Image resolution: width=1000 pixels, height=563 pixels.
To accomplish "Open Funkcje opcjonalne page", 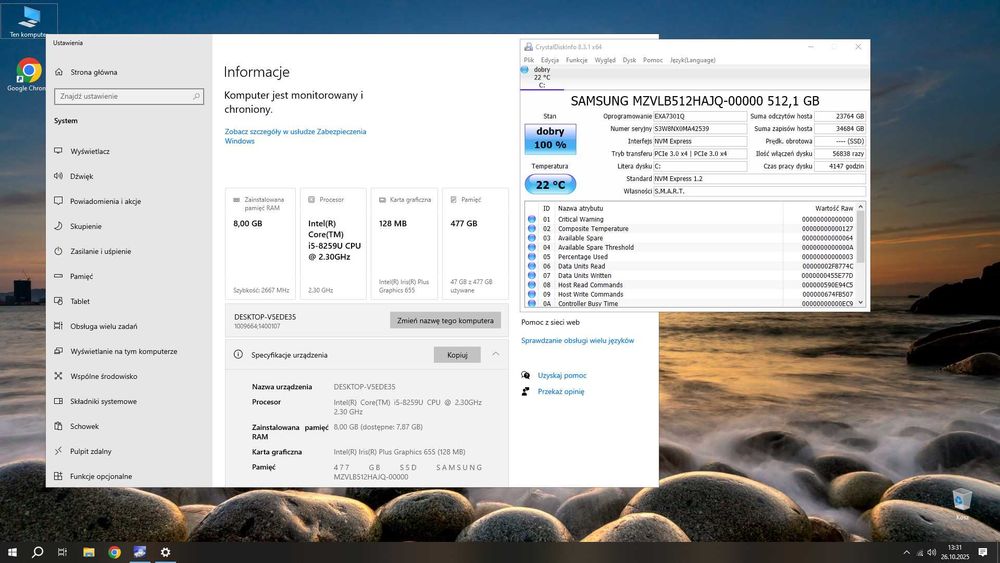I will pos(93,476).
